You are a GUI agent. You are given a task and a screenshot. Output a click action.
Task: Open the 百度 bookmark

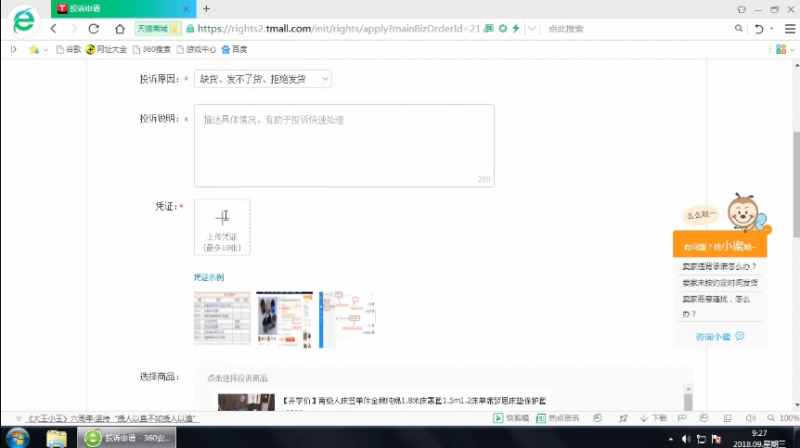234,49
